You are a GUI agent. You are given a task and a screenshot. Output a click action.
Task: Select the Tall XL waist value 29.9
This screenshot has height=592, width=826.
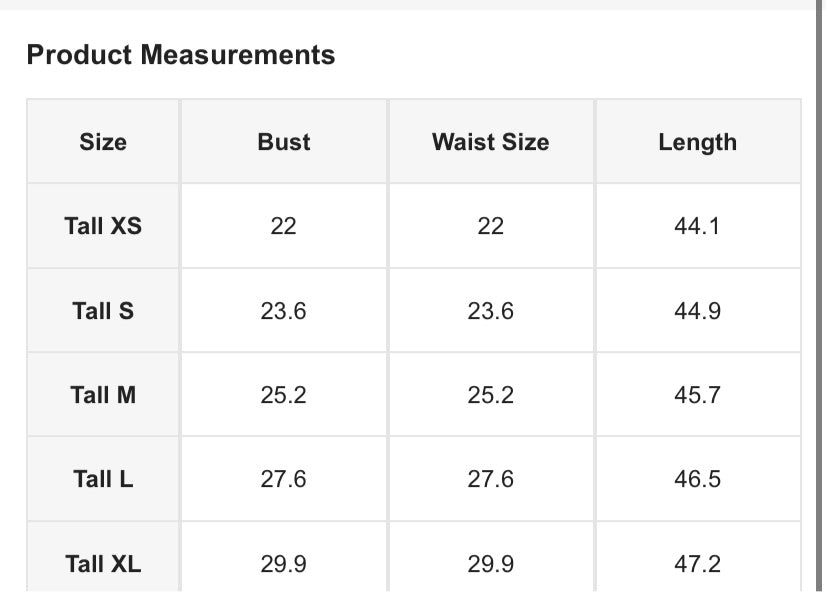(x=490, y=564)
